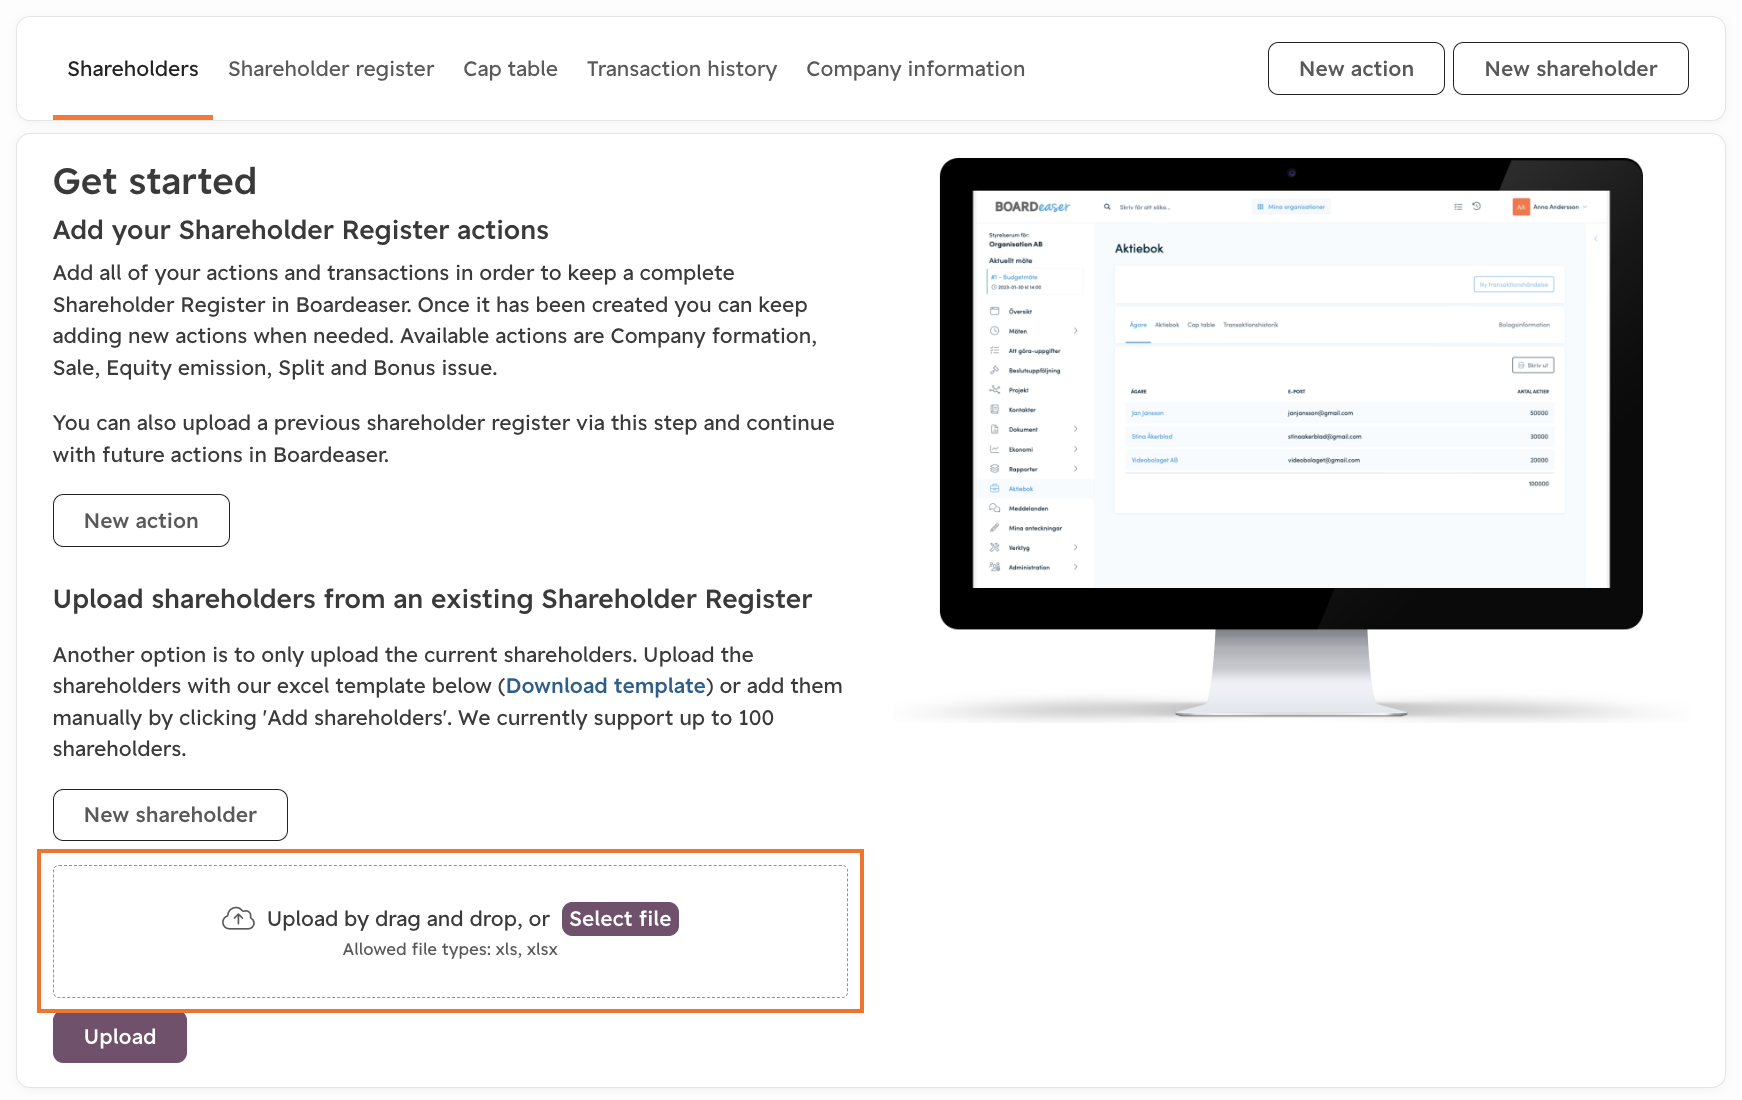Click the purple Upload button
This screenshot has height=1100, width=1742.
point(120,1037)
